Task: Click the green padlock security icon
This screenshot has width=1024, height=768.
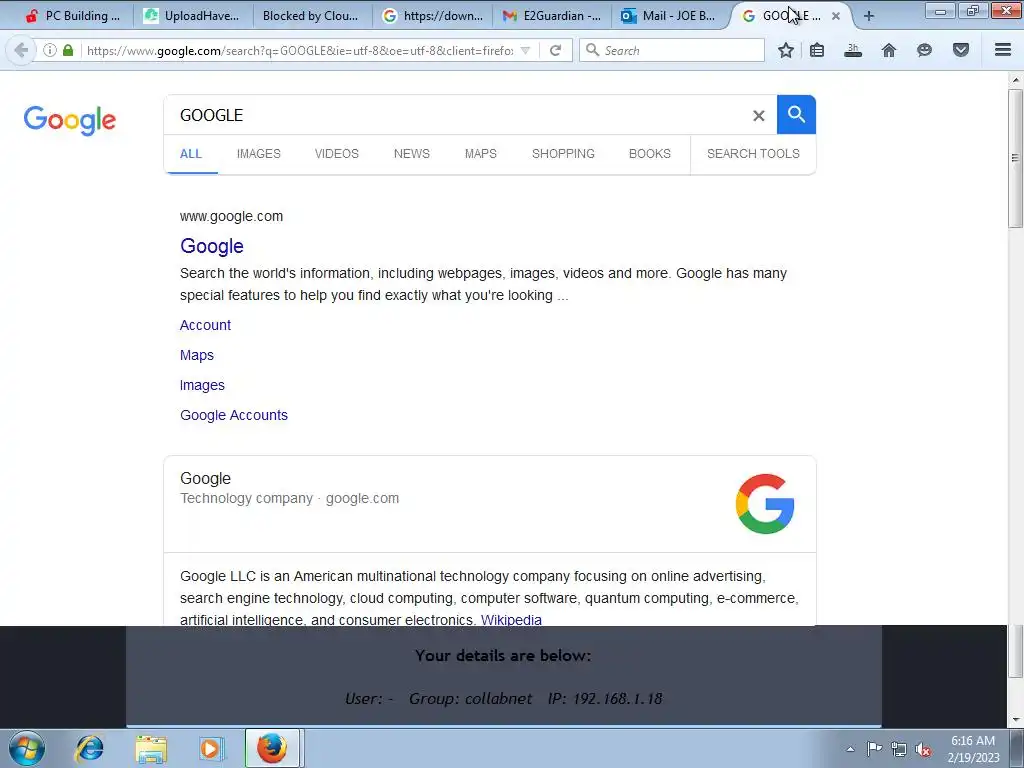Action: coord(68,50)
